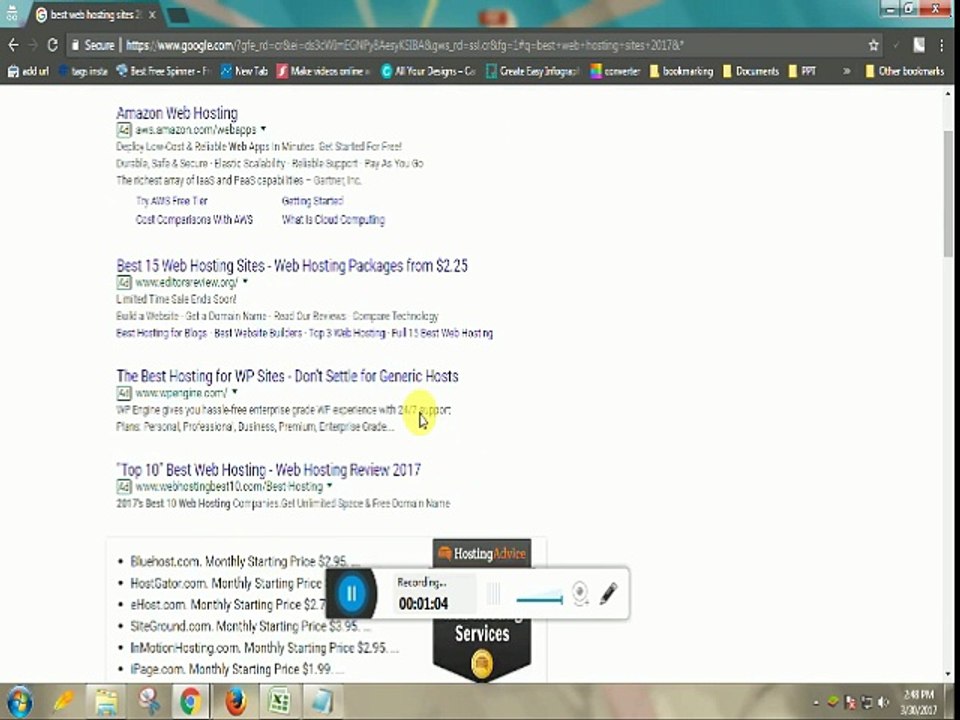Launch Firefox from the taskbar
The width and height of the screenshot is (960, 720).
[x=235, y=702]
